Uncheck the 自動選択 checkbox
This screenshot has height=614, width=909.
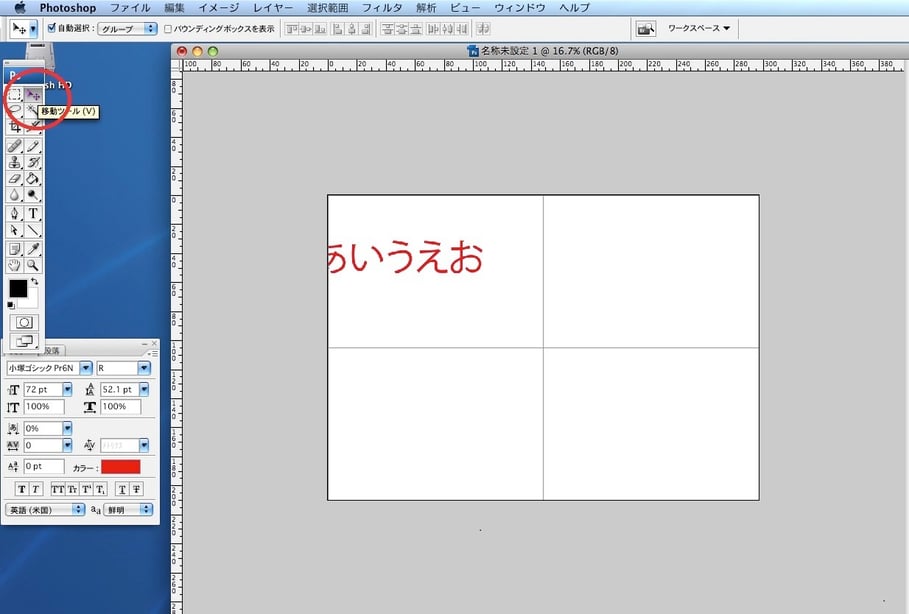tap(52, 29)
